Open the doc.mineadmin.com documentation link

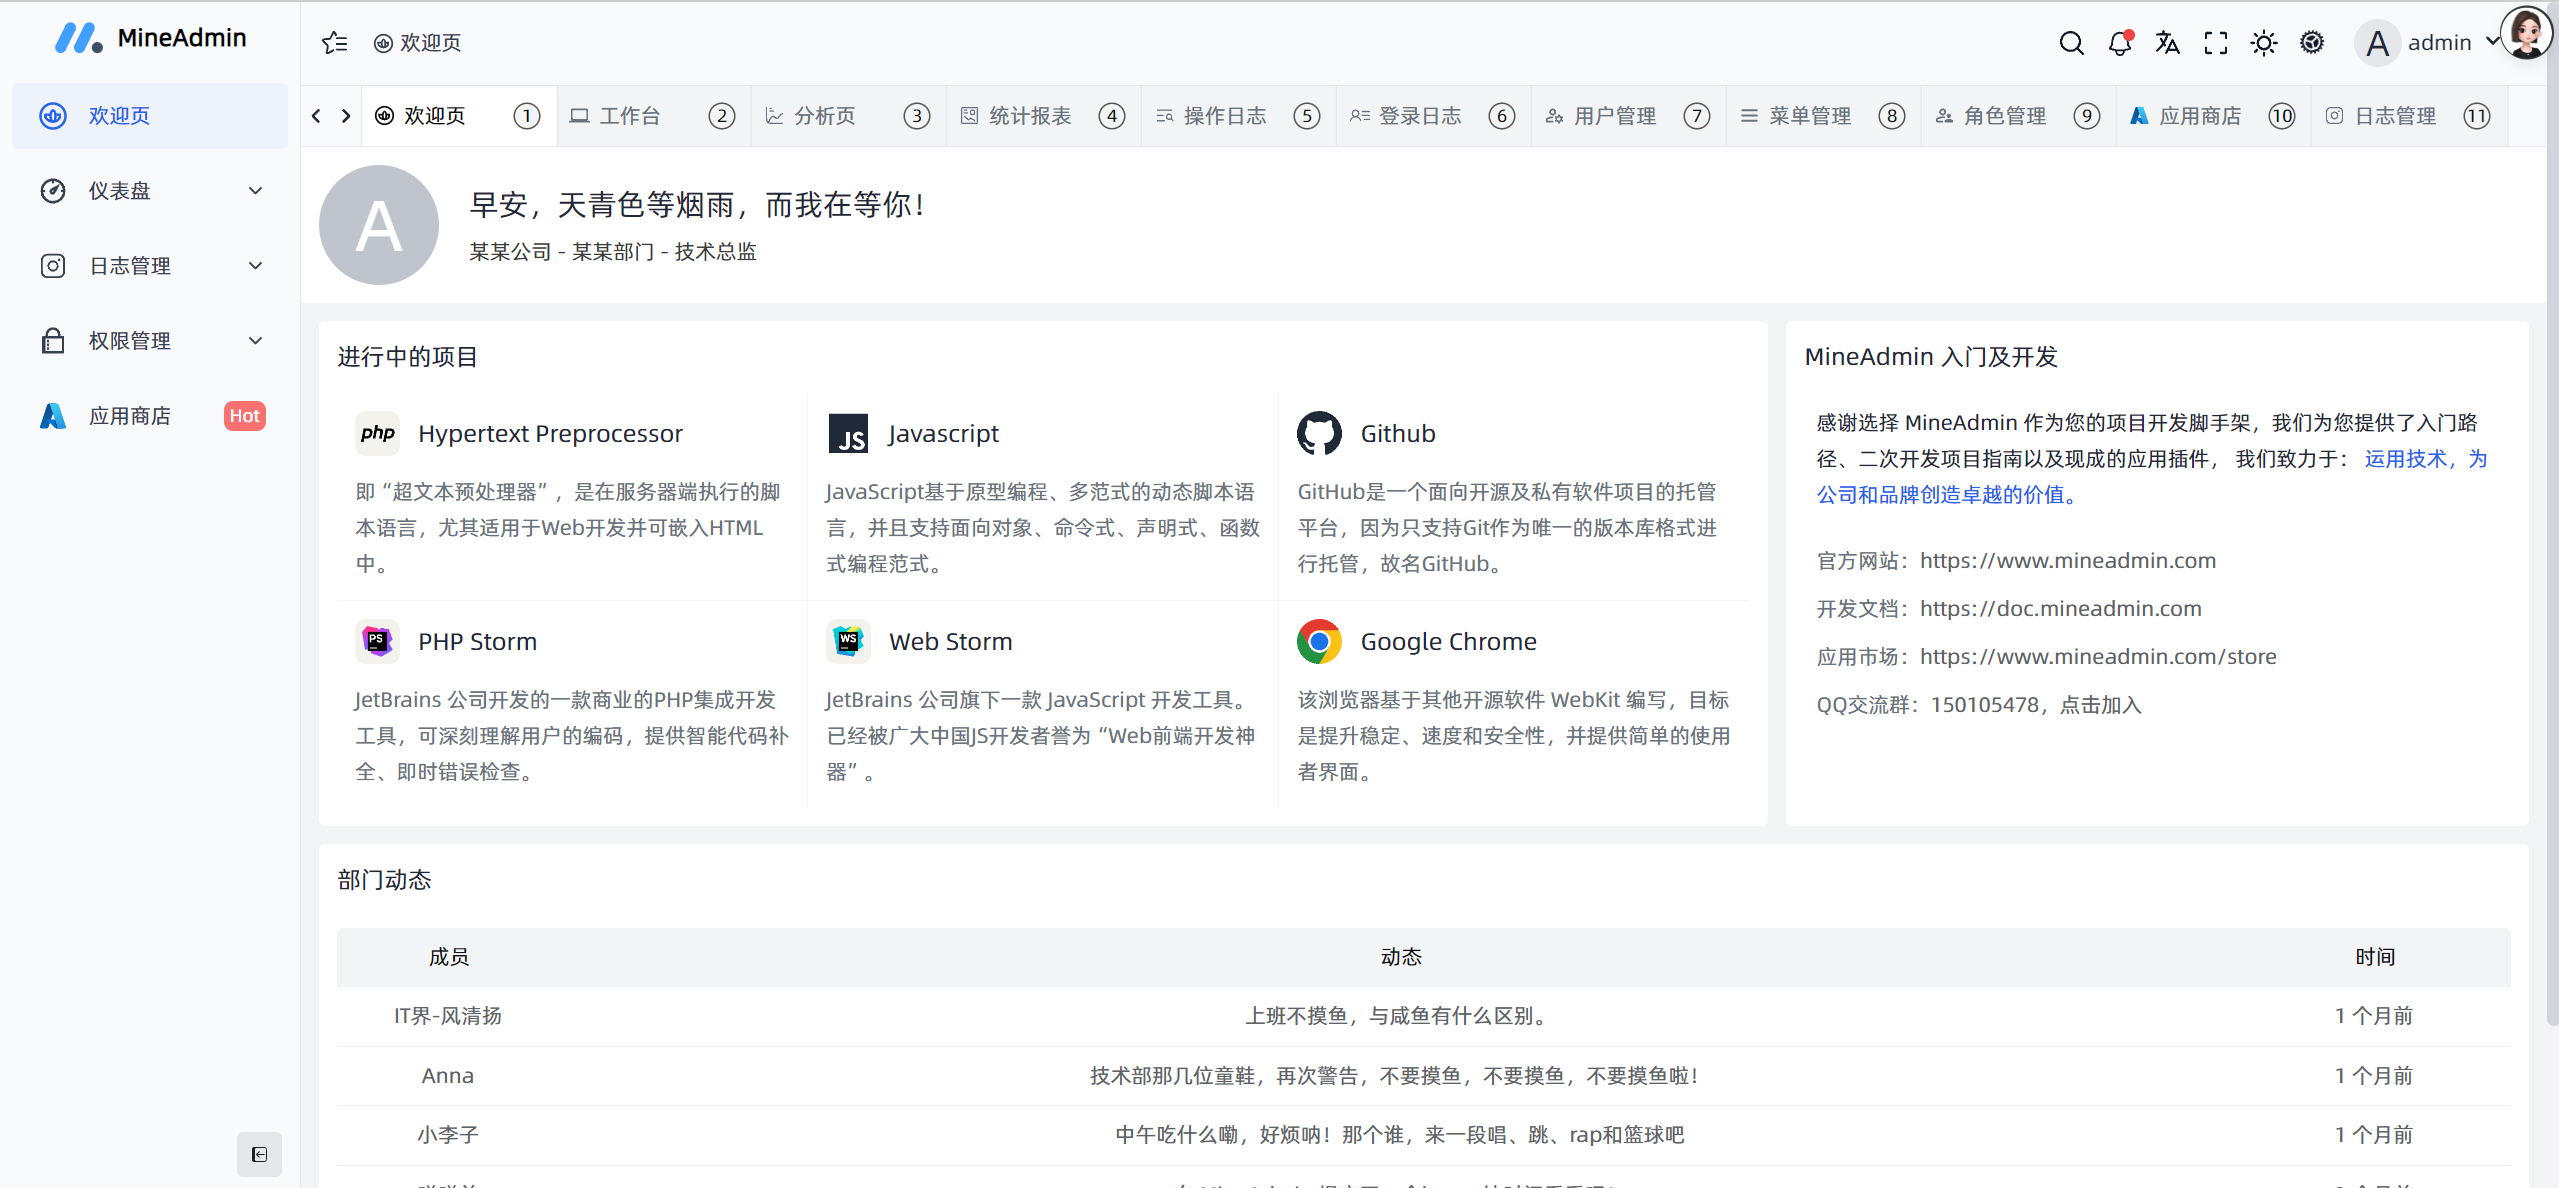(x=2060, y=608)
